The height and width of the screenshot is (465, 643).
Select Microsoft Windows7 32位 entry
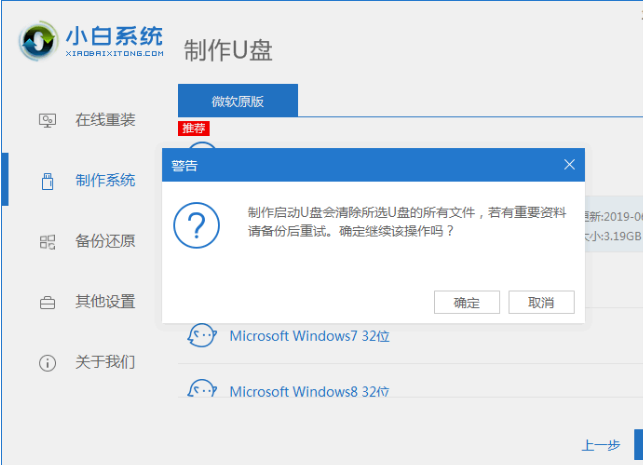point(310,336)
